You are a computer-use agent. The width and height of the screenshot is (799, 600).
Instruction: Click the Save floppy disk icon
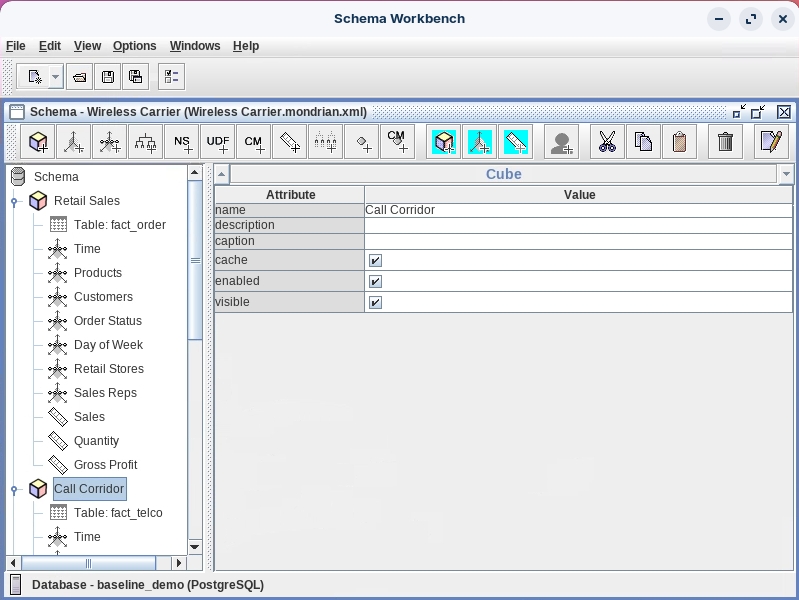pyautogui.click(x=108, y=77)
